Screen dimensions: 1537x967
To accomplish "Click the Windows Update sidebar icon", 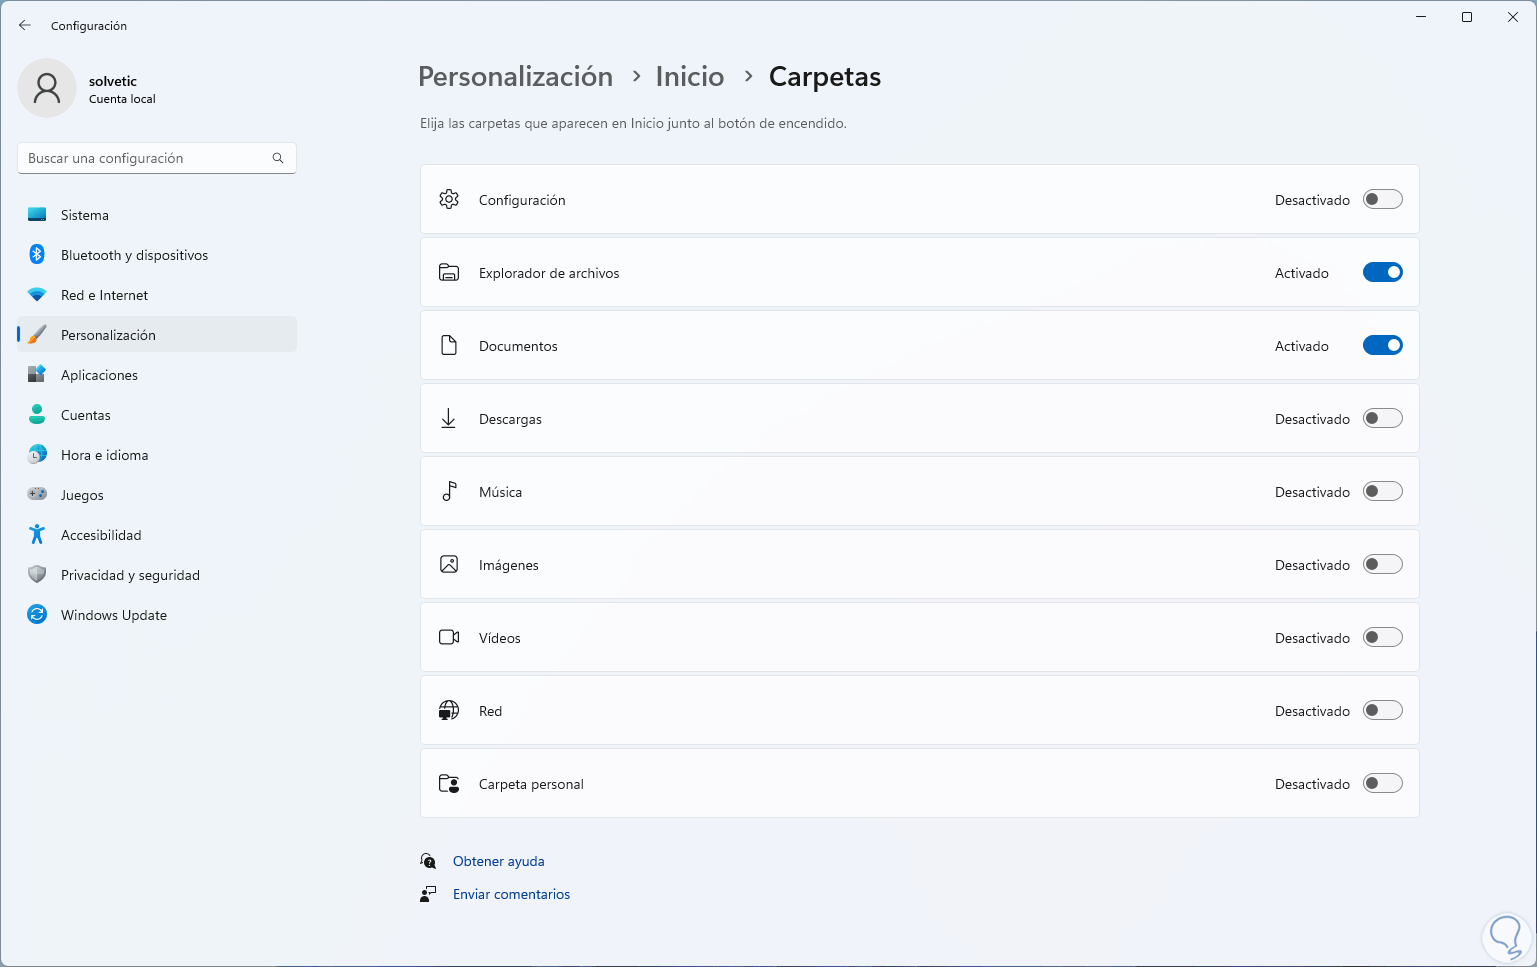I will pos(37,615).
